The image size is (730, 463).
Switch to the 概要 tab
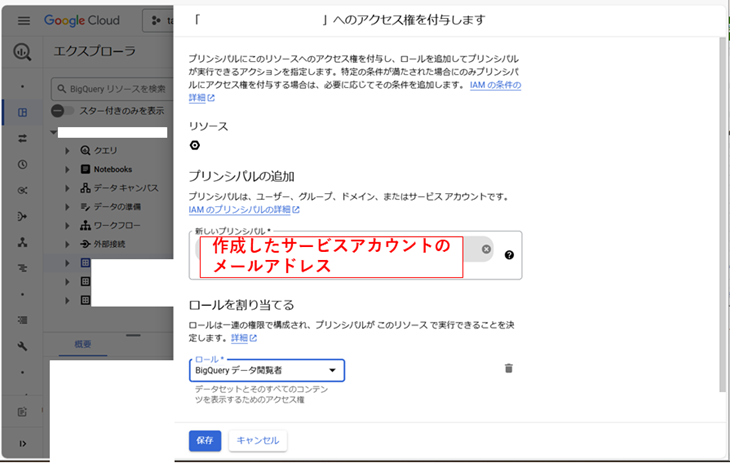tap(83, 344)
